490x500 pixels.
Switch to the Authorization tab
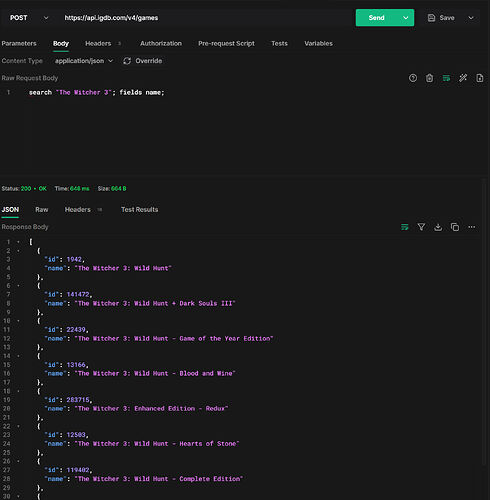coord(161,43)
